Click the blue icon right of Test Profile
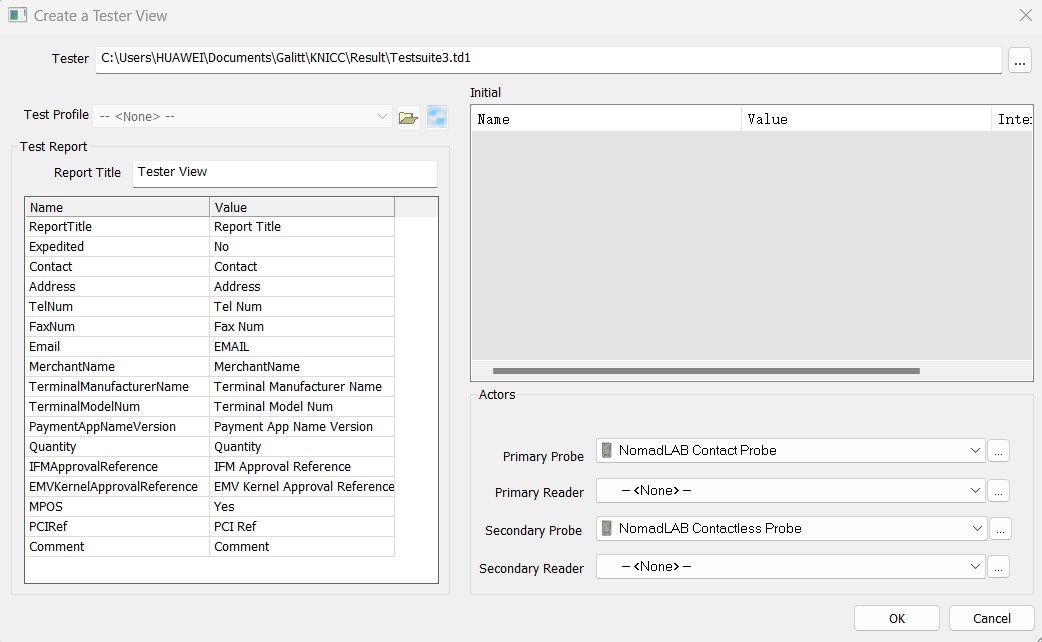This screenshot has height=642, width=1042. 437,117
